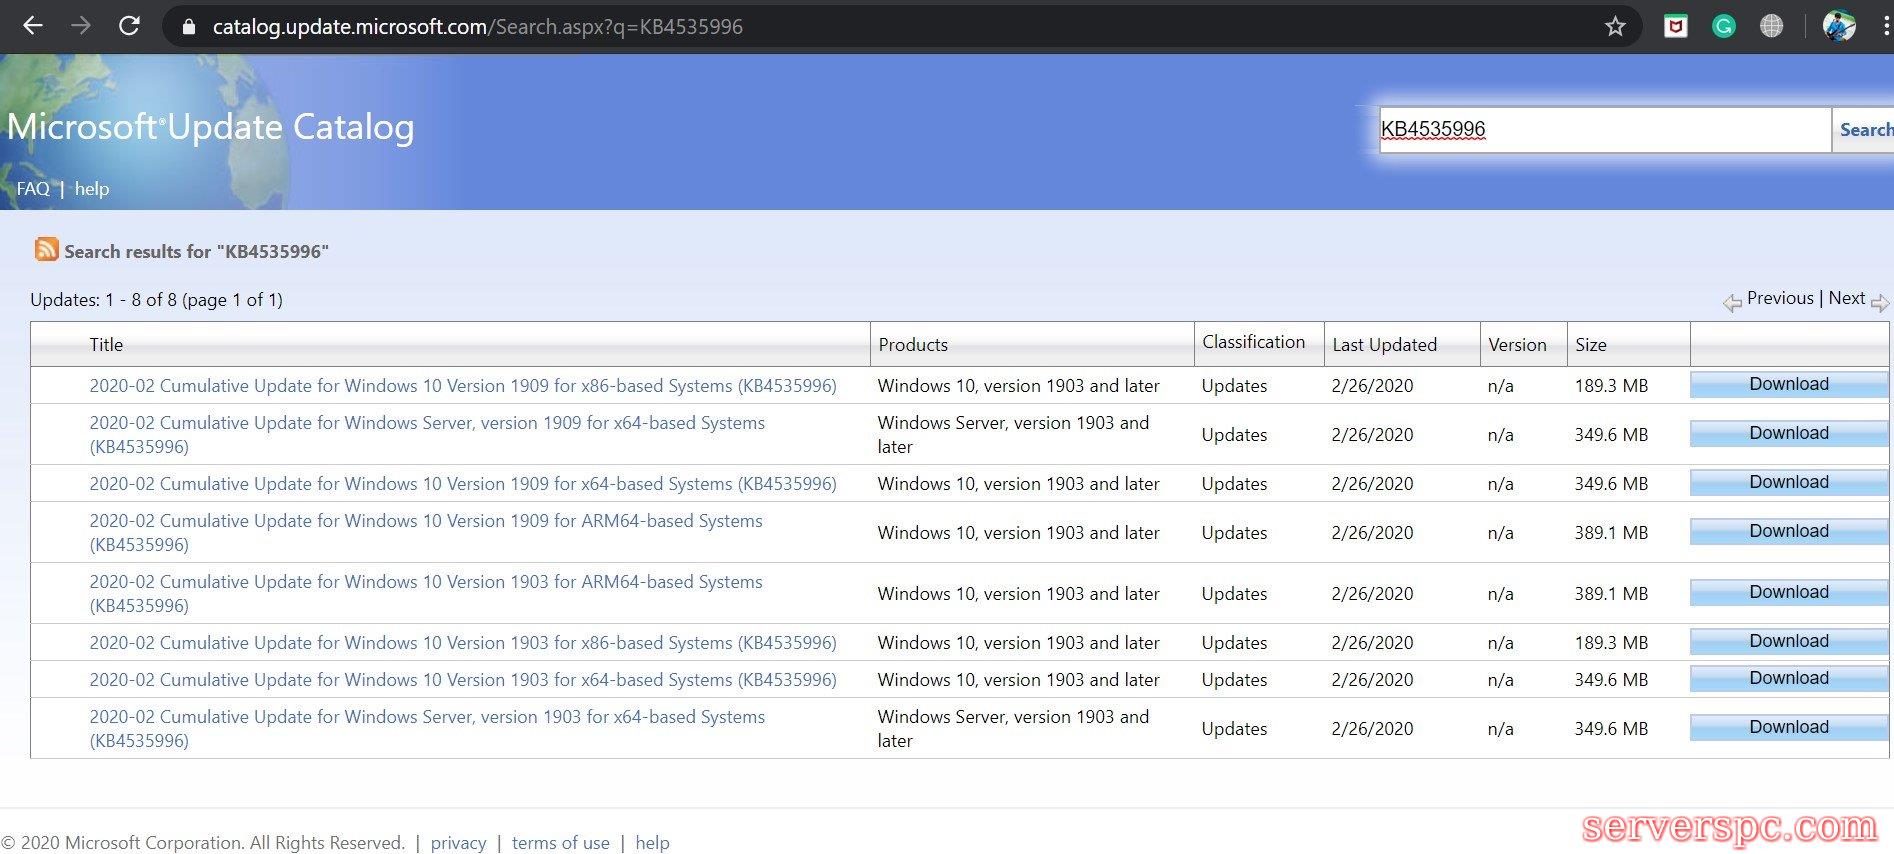Viewport: 1894px width, 854px height.
Task: Download the 1909 x86-based Systems update
Action: coord(1788,385)
